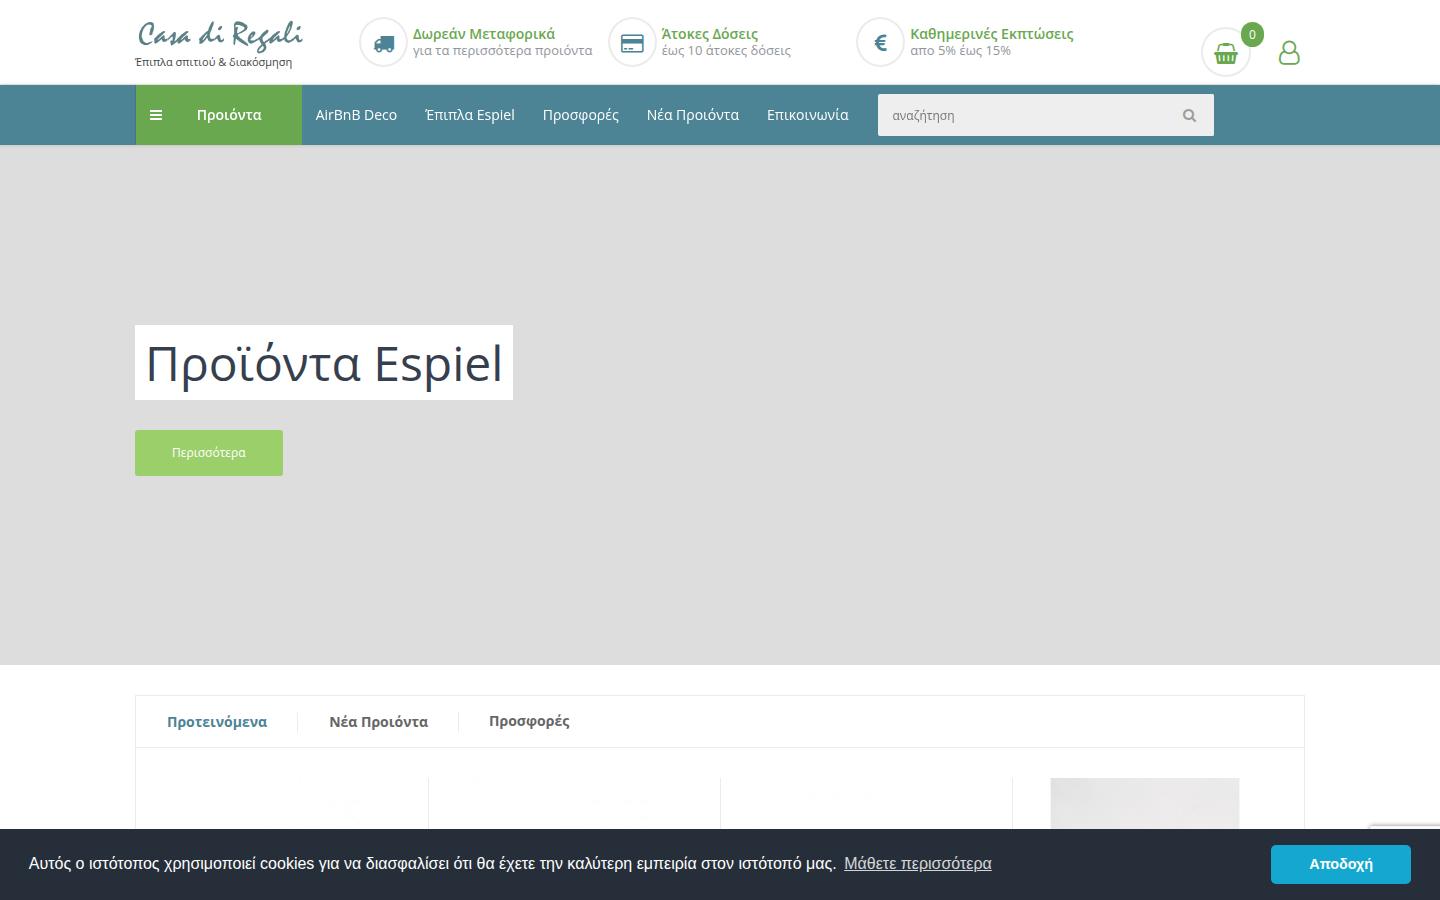Viewport: 1440px width, 900px height.
Task: Open the Μάθετε περισσότερα cookie link
Action: 918,863
